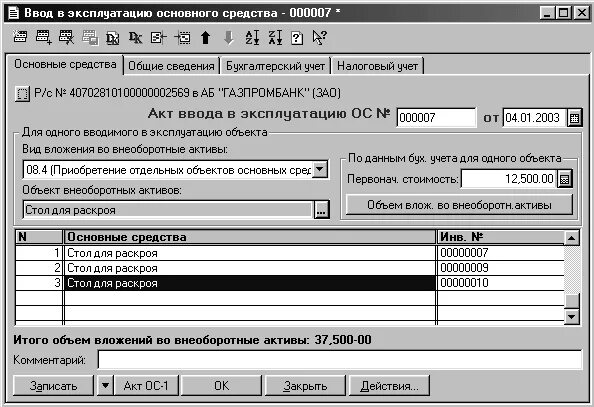
Task: Click the Р/с № 40702810100000002569 account text
Action: click(187, 93)
